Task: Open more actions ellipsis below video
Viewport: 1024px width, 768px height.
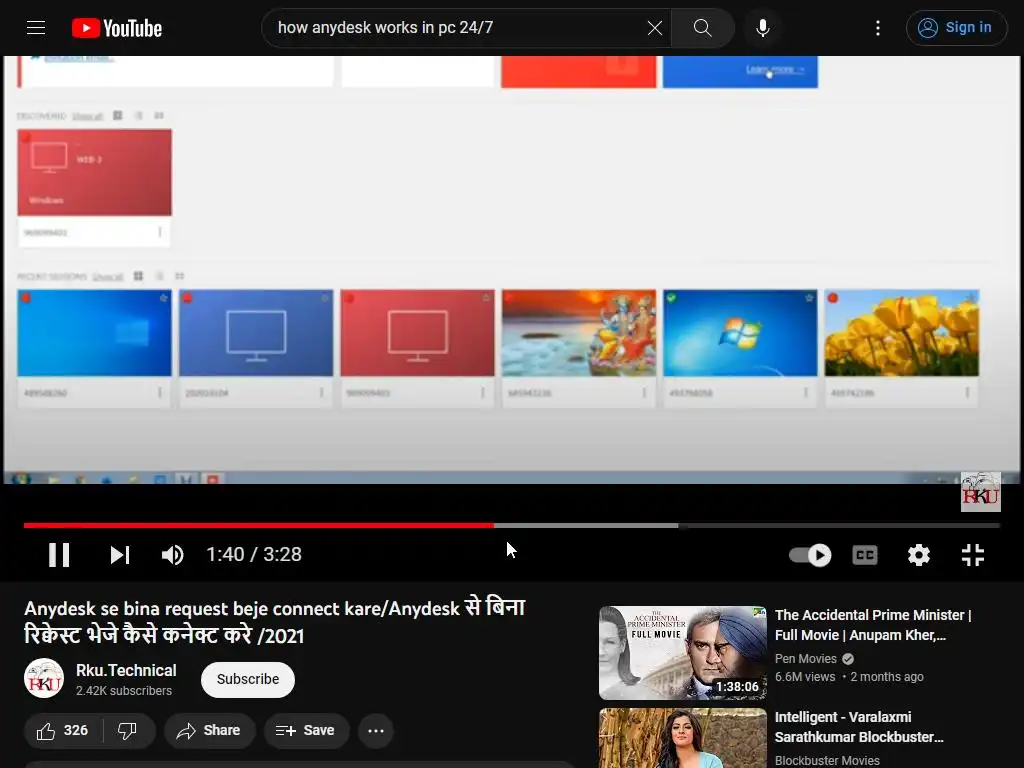Action: [376, 731]
